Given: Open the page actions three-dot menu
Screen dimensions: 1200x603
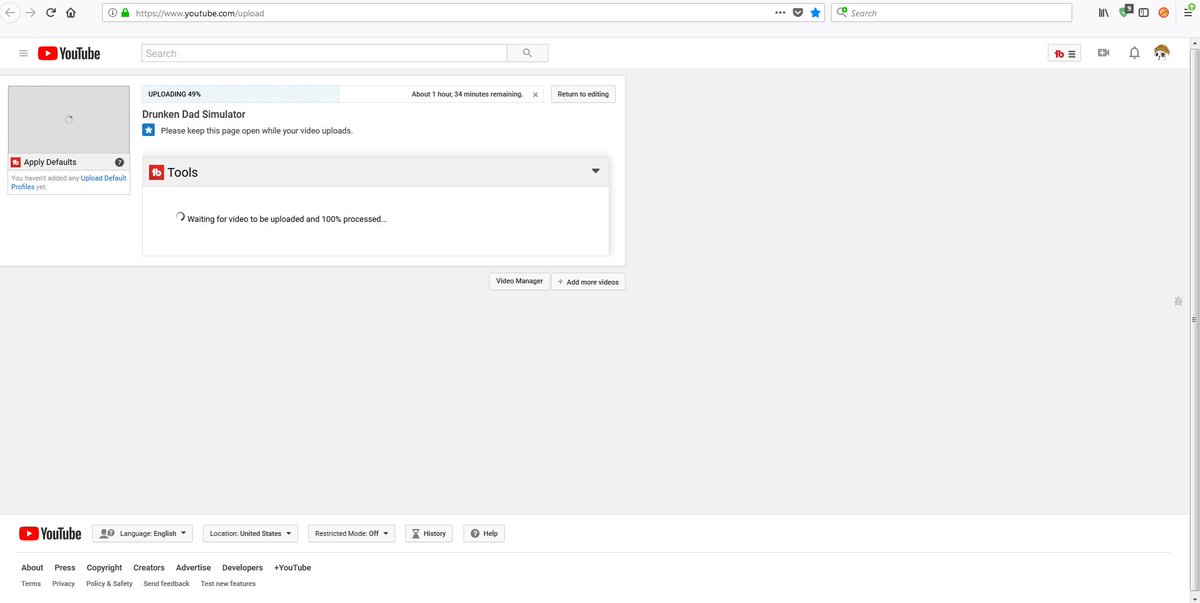Looking at the screenshot, I should (780, 13).
